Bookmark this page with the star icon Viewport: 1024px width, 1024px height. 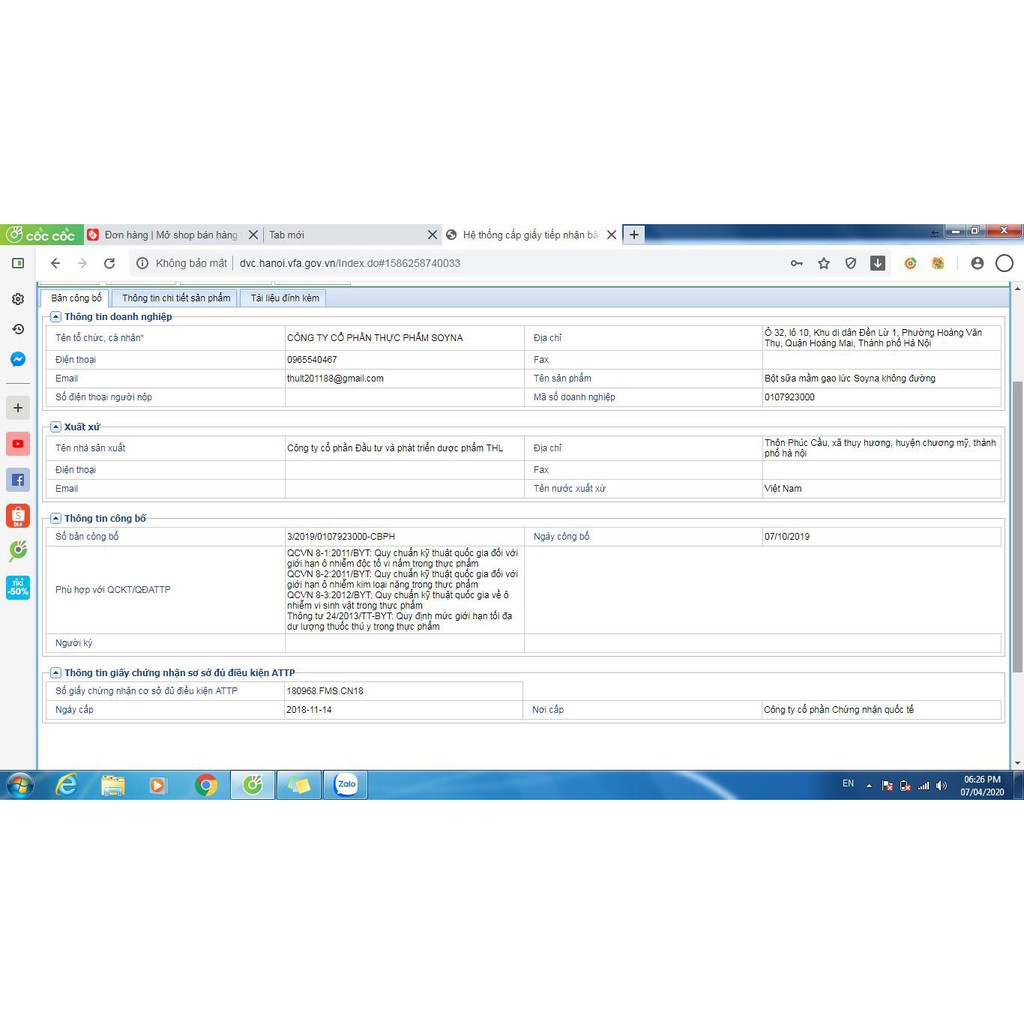824,264
